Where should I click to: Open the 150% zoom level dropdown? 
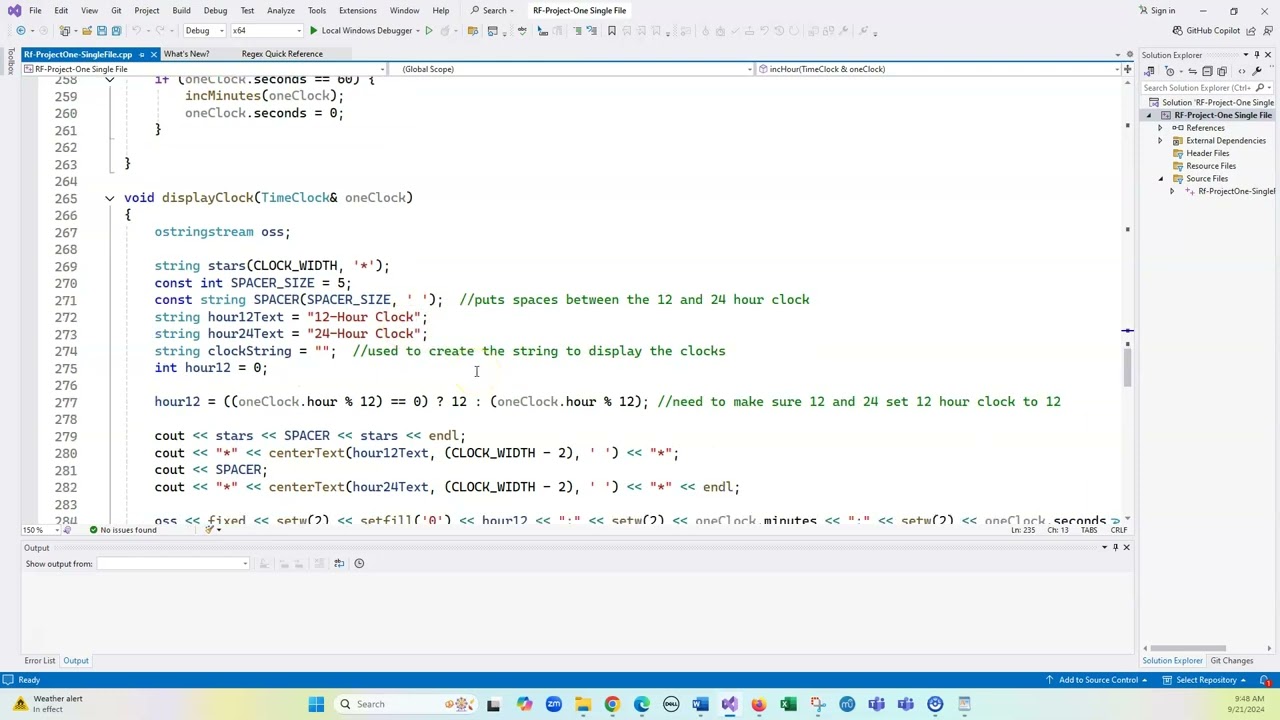[40, 530]
